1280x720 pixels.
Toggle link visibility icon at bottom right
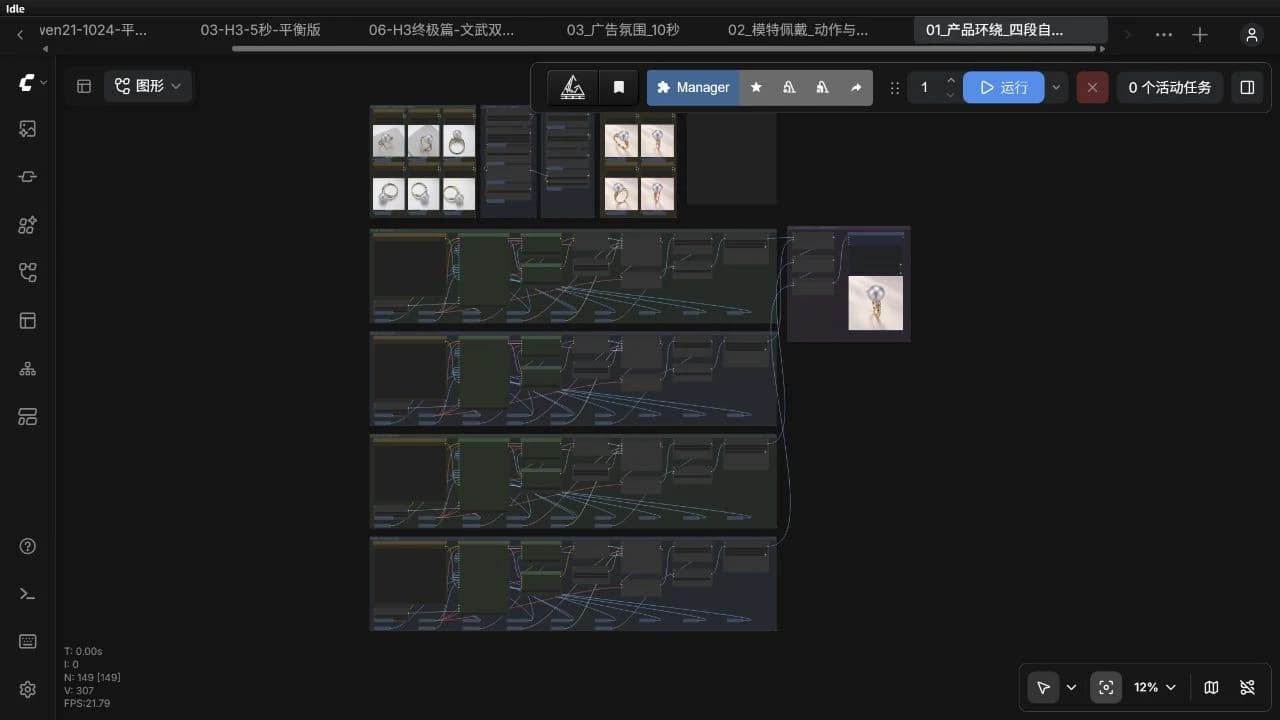(1247, 687)
